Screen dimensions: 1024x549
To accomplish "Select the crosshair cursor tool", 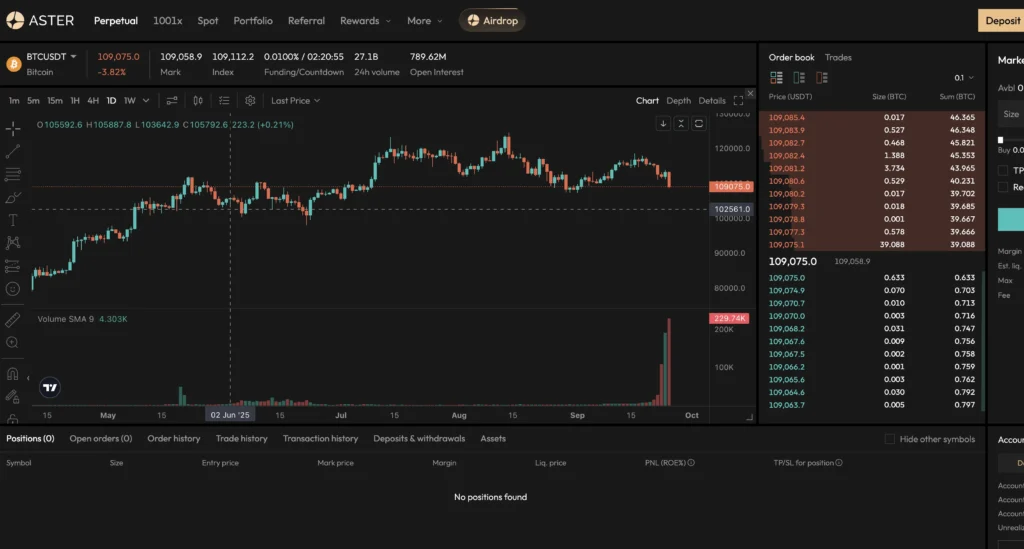I will point(12,129).
